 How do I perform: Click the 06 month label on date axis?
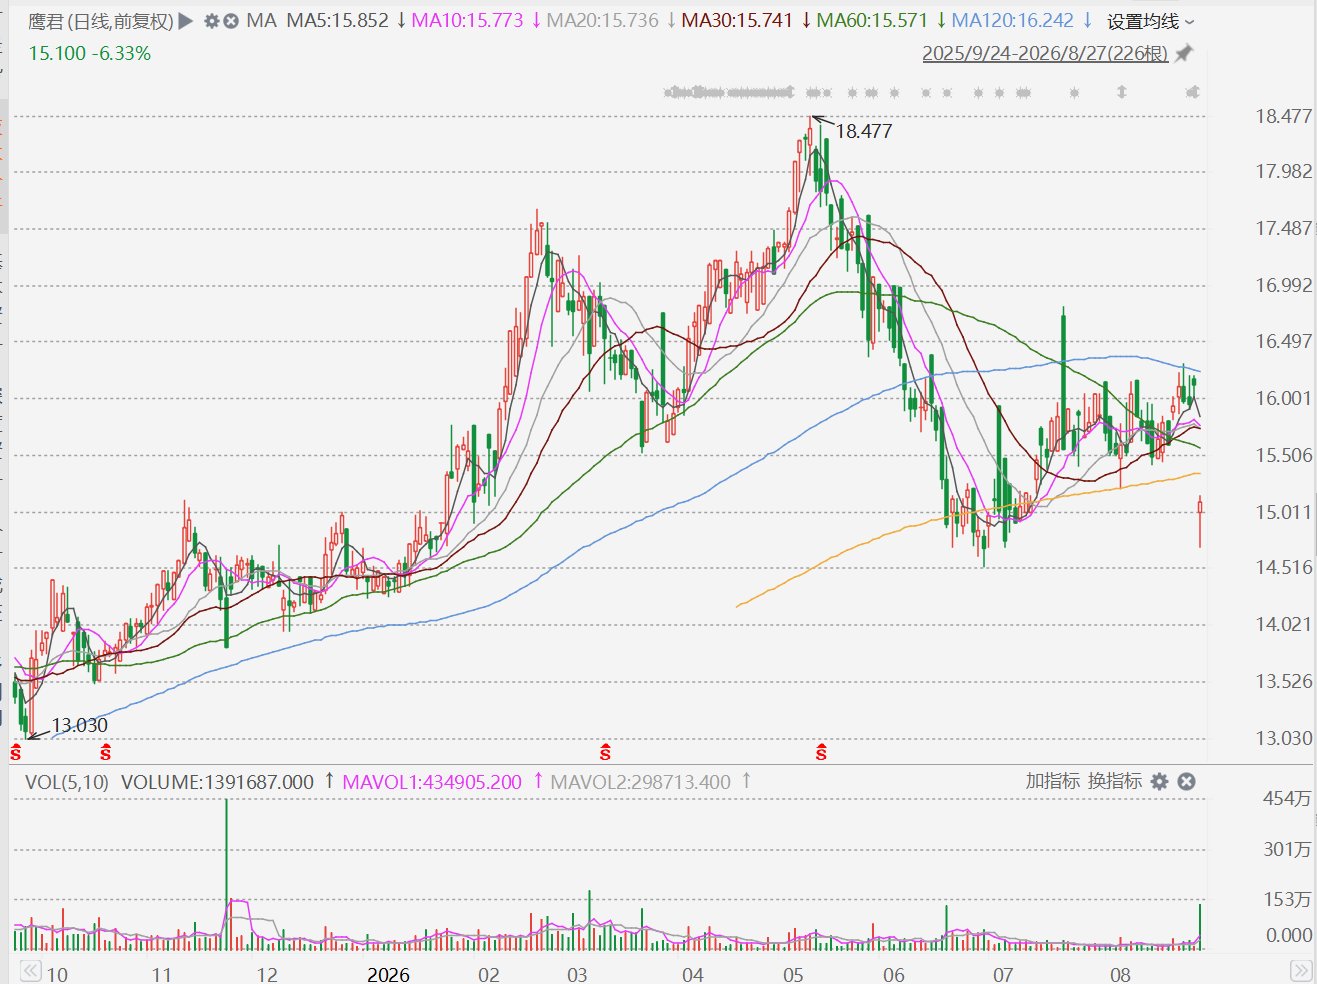coord(894,974)
